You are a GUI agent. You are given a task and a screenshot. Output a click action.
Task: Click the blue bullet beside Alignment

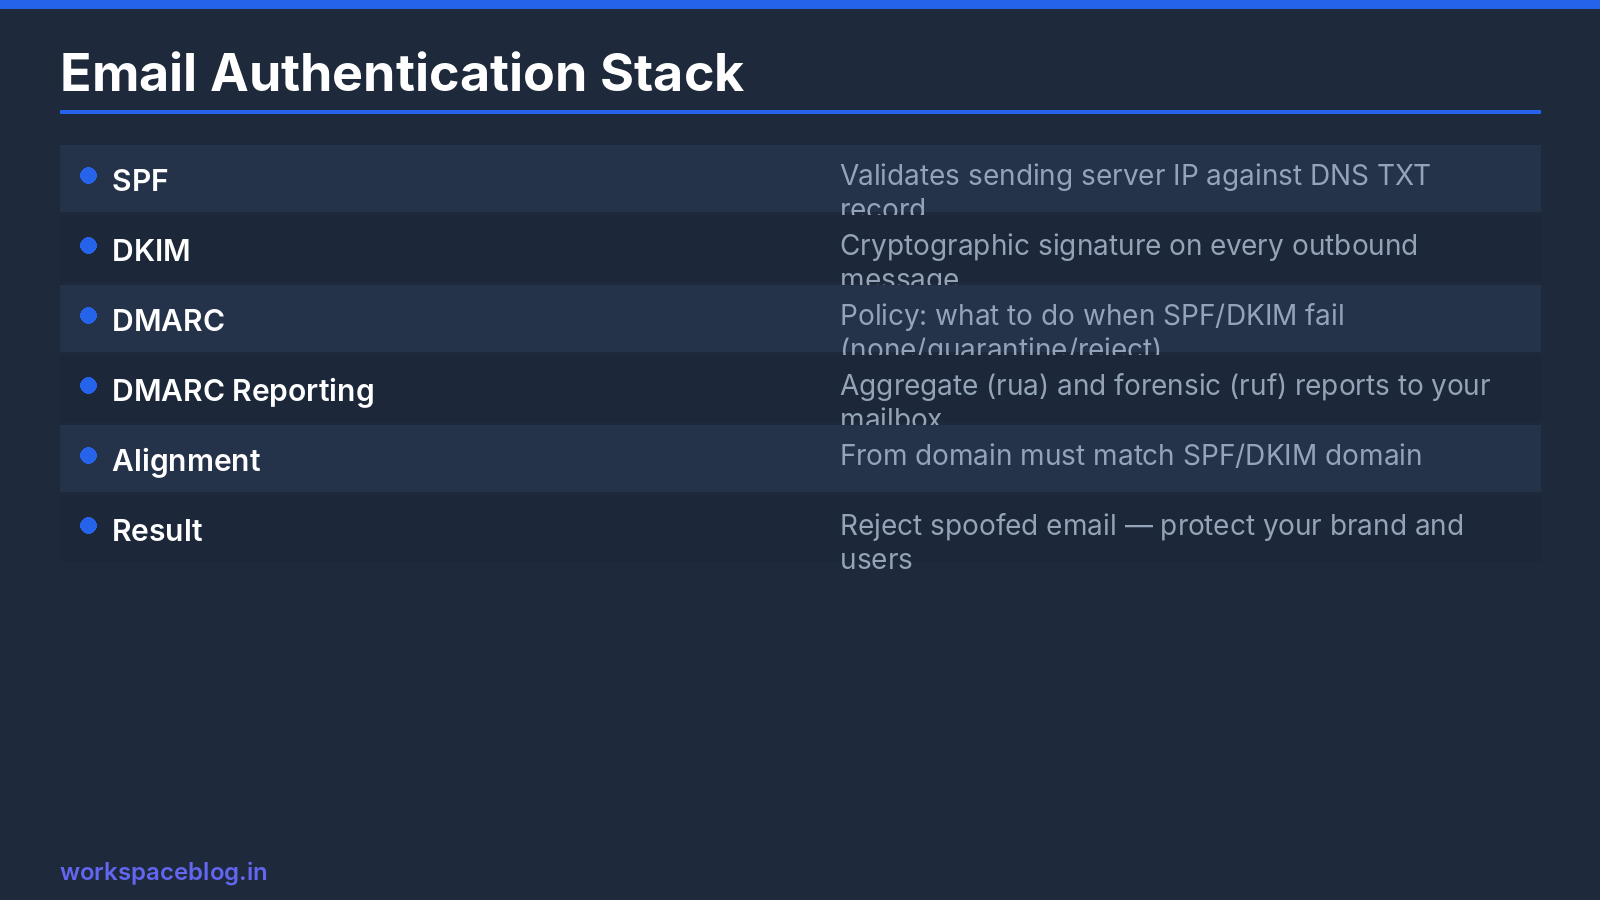coord(89,456)
